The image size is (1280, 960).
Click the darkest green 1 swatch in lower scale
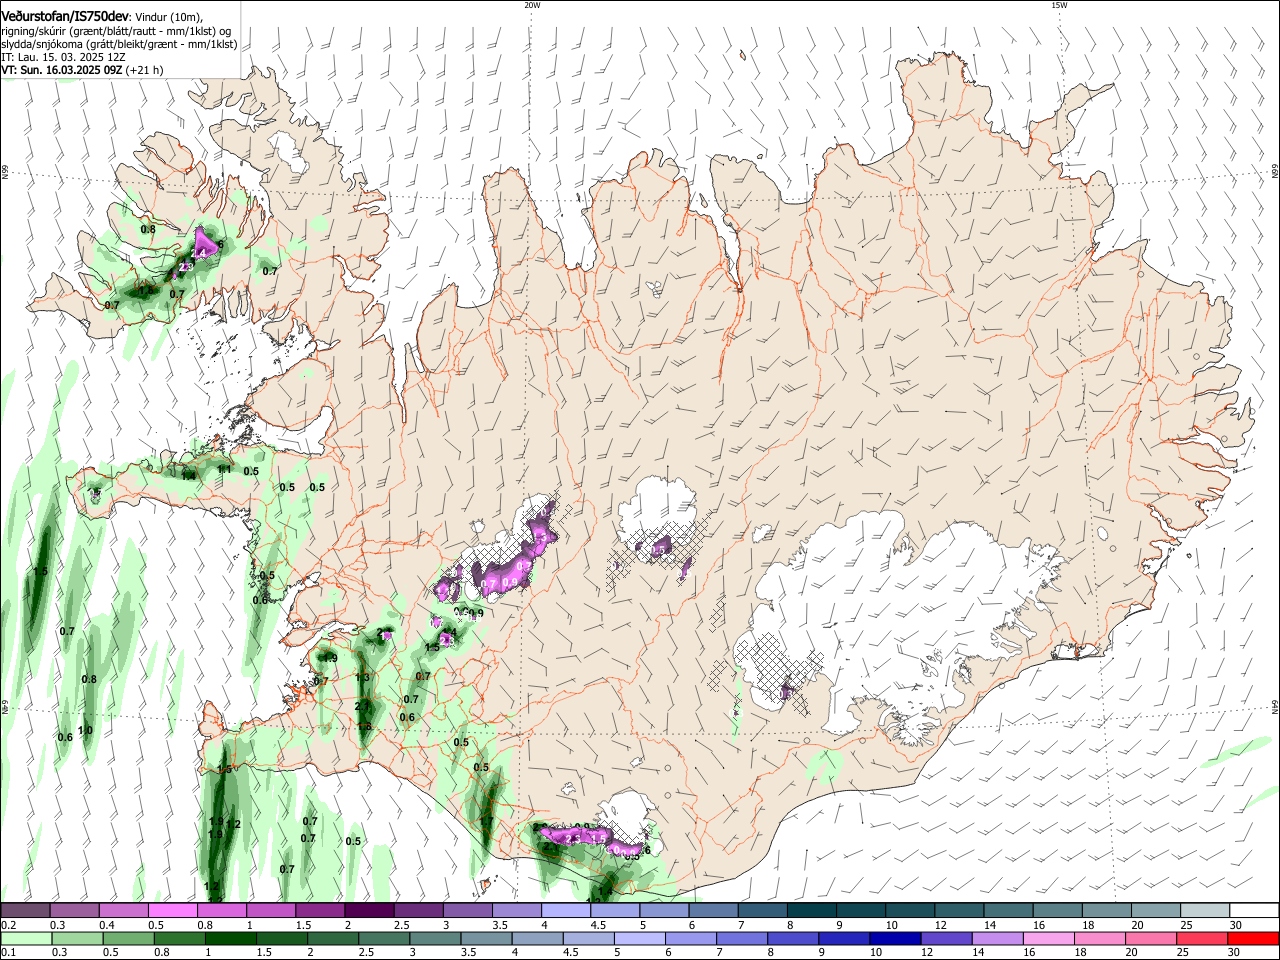click(x=230, y=939)
